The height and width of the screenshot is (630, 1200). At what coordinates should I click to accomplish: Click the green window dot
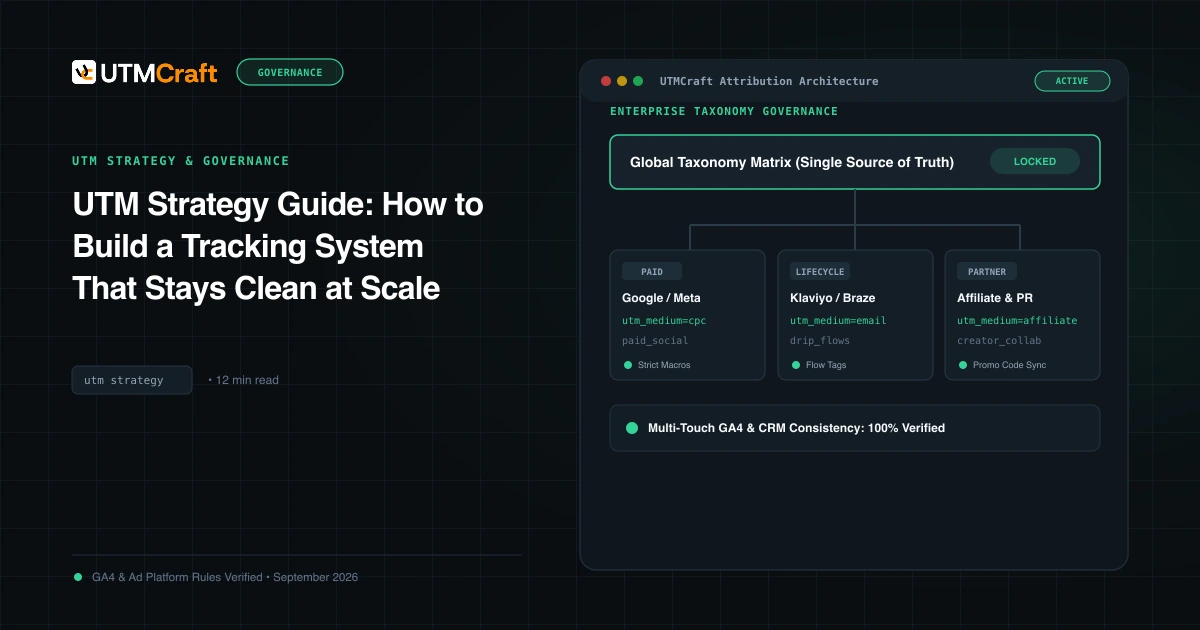[638, 81]
